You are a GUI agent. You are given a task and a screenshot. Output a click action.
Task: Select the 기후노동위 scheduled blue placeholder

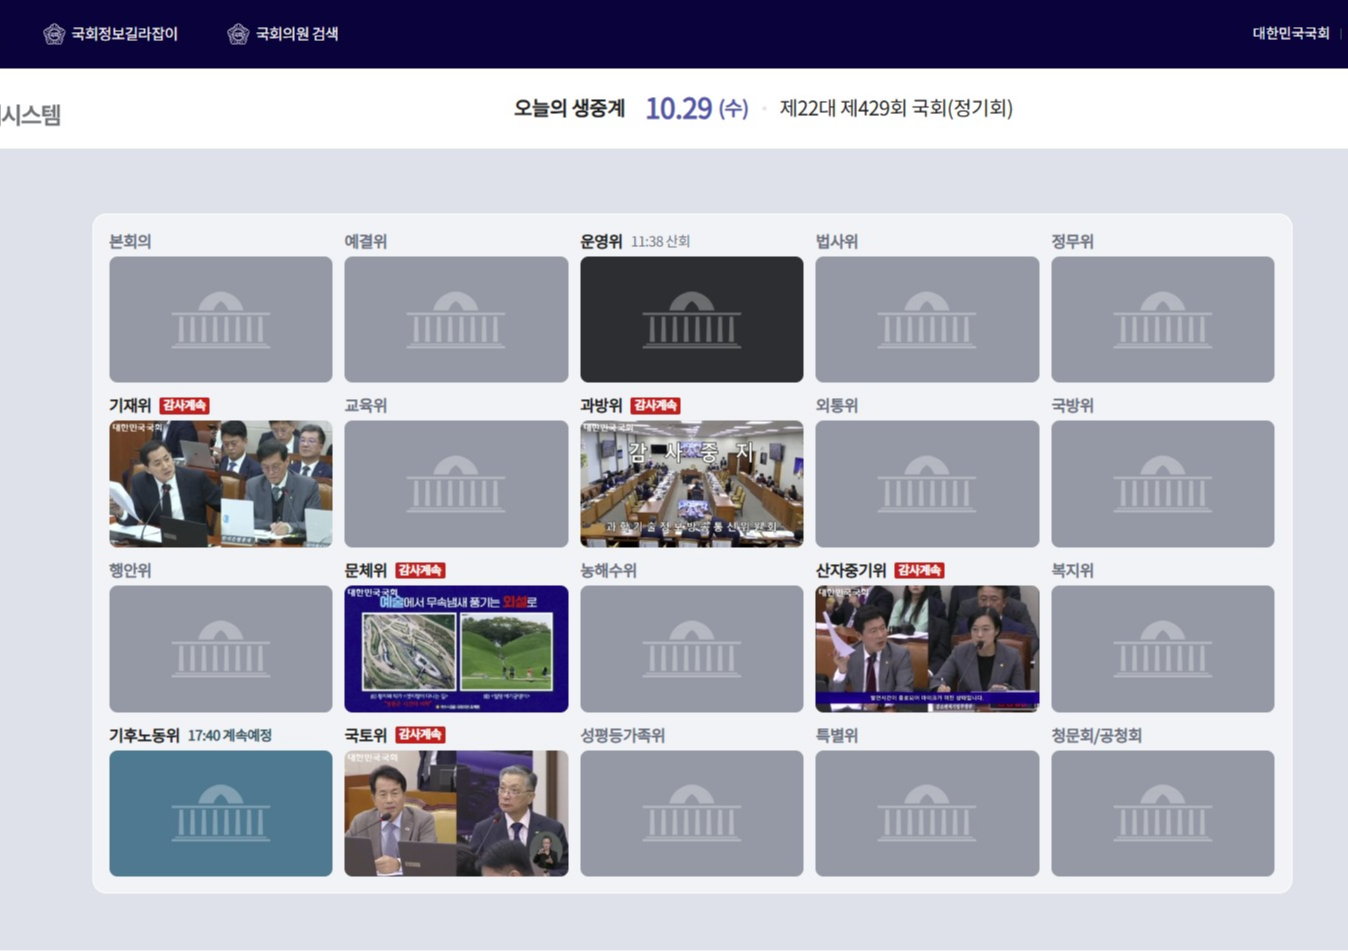(220, 813)
